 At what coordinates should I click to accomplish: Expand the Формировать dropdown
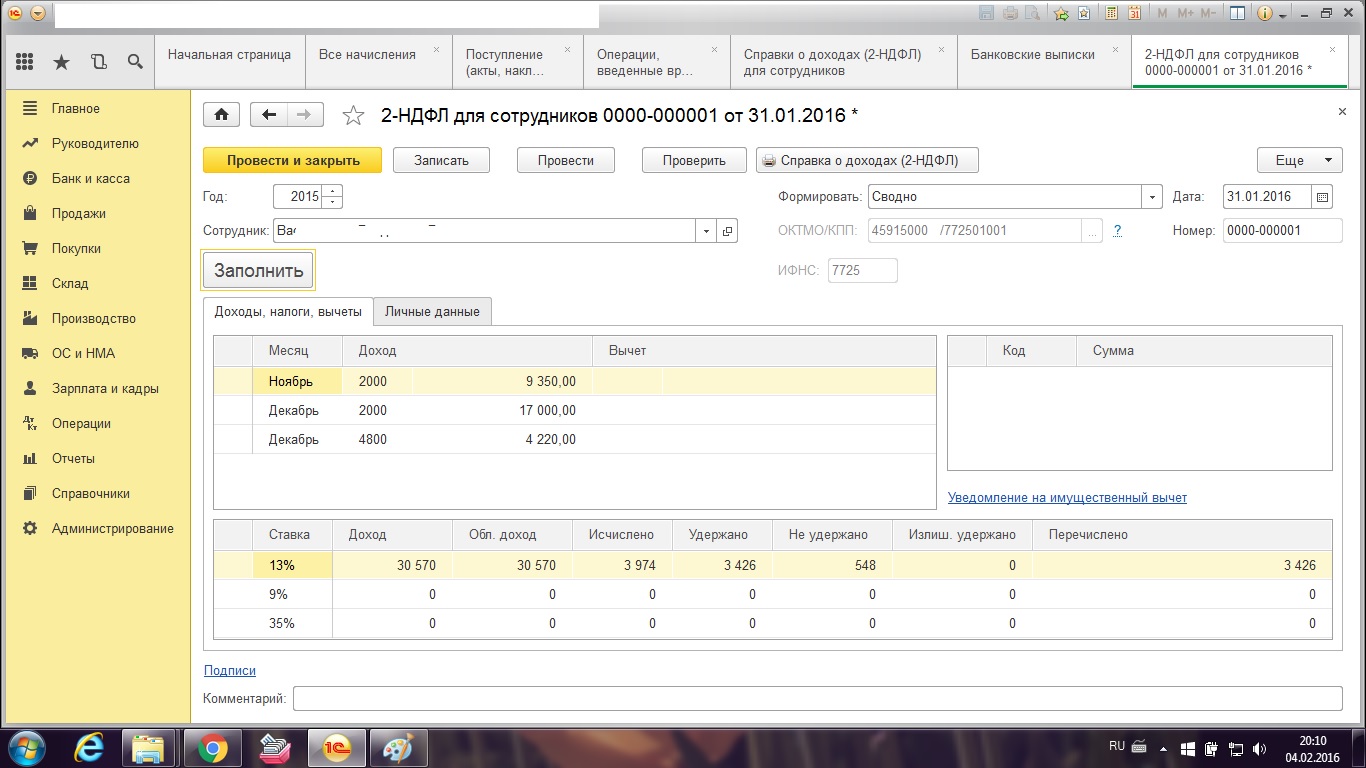click(x=1153, y=197)
